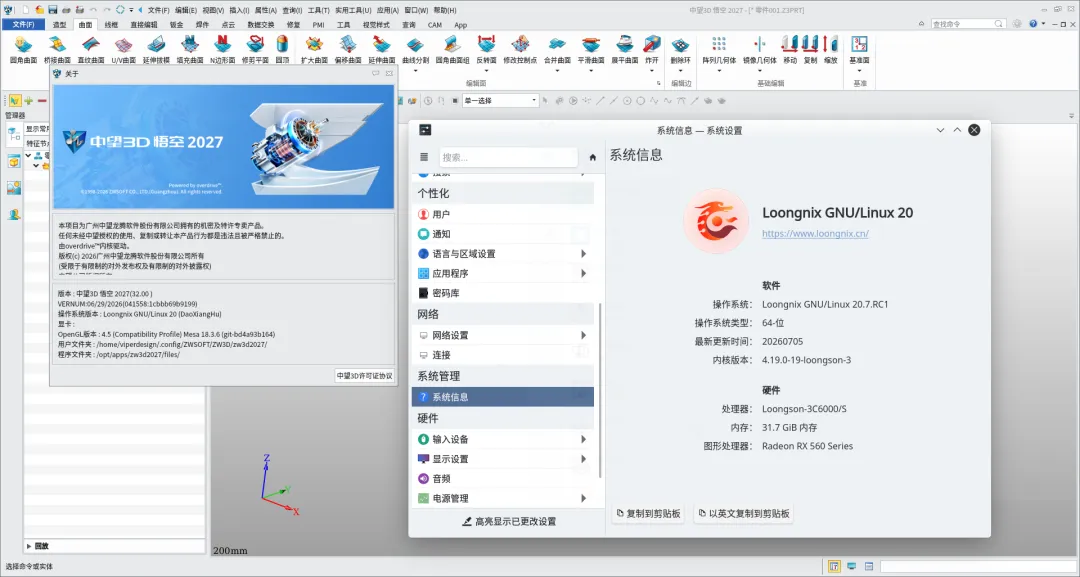Viewport: 1080px width, 577px height.
Task: Click the green plus icon above manager panel
Action: pyautogui.click(x=29, y=101)
